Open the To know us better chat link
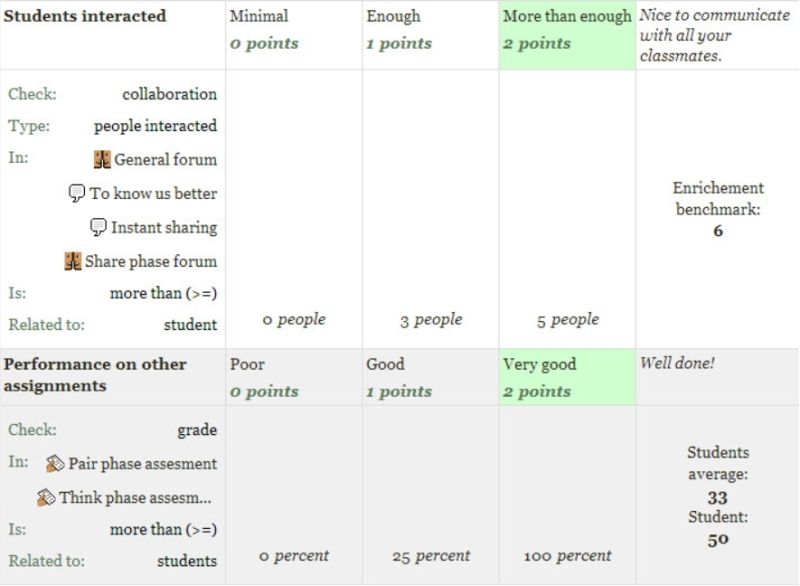Image resolution: width=800 pixels, height=586 pixels. click(153, 193)
